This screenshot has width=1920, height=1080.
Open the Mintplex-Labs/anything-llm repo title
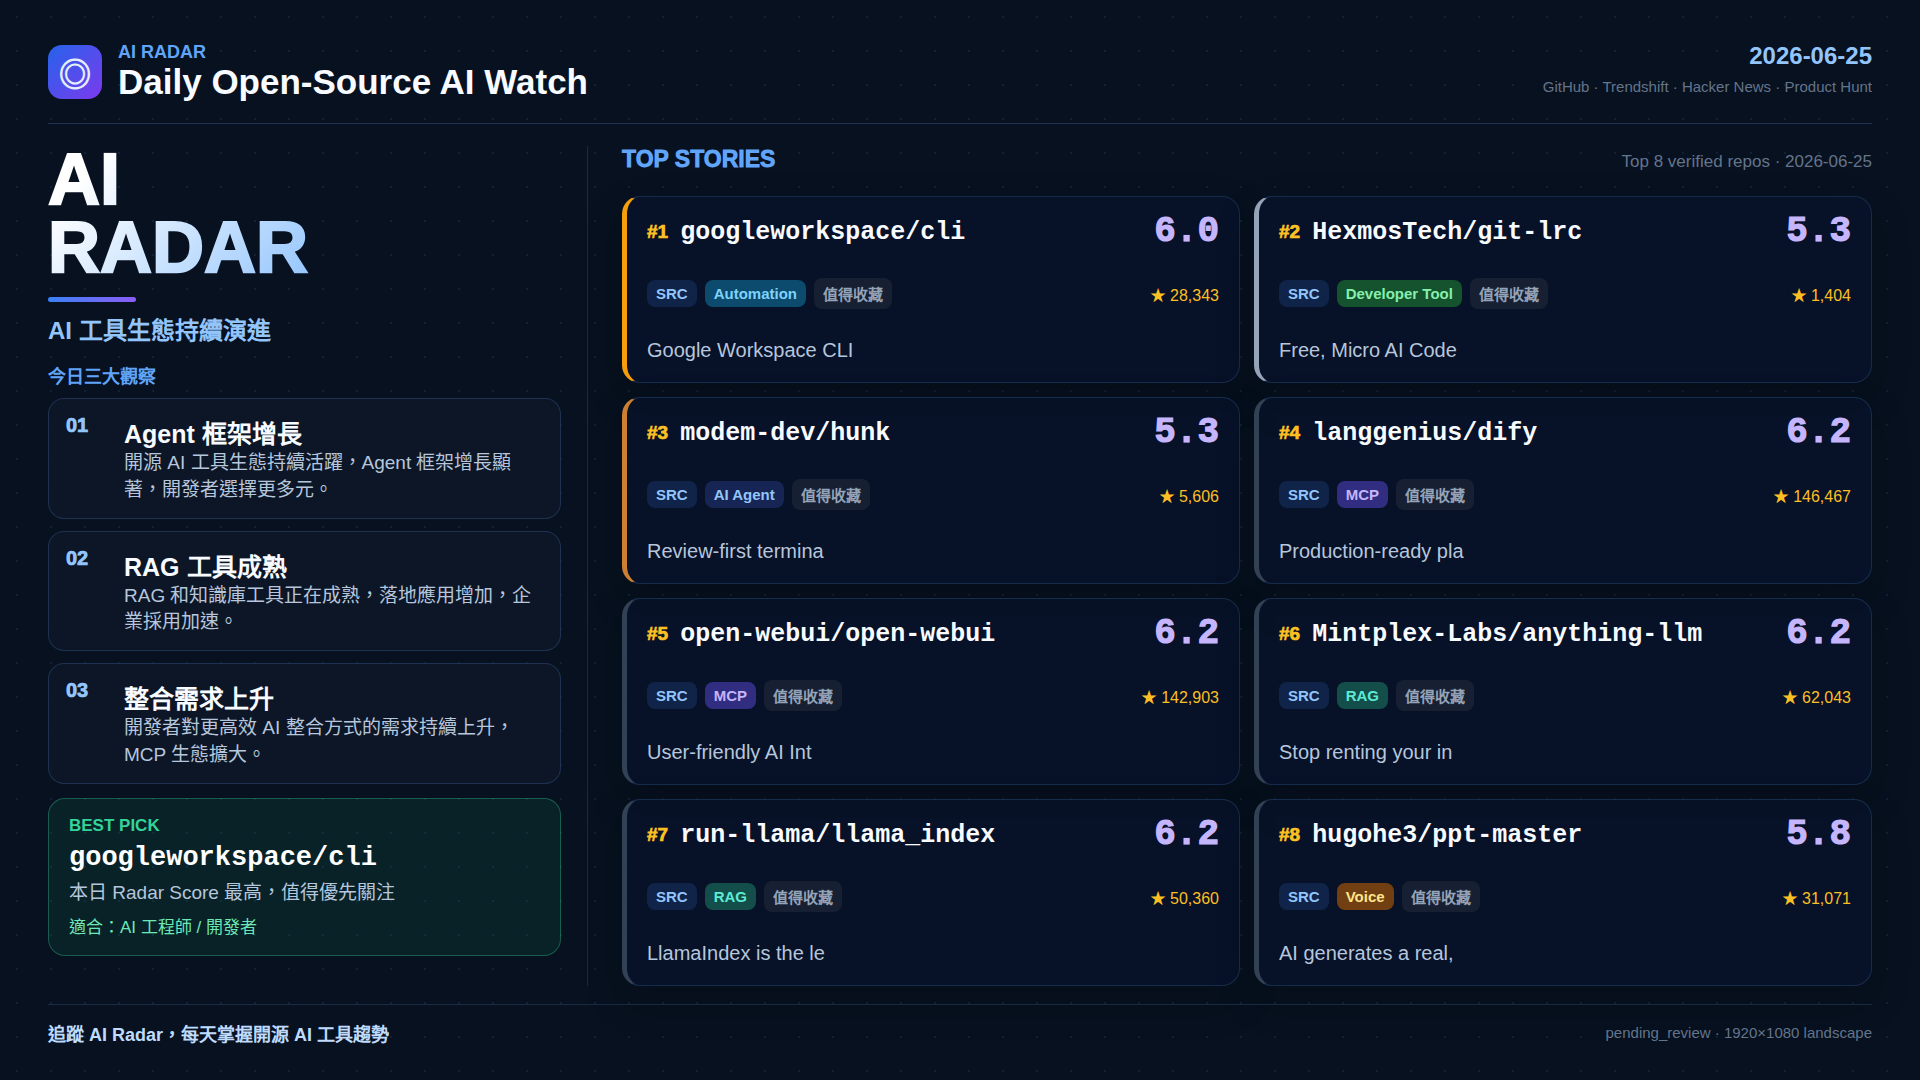1506,633
